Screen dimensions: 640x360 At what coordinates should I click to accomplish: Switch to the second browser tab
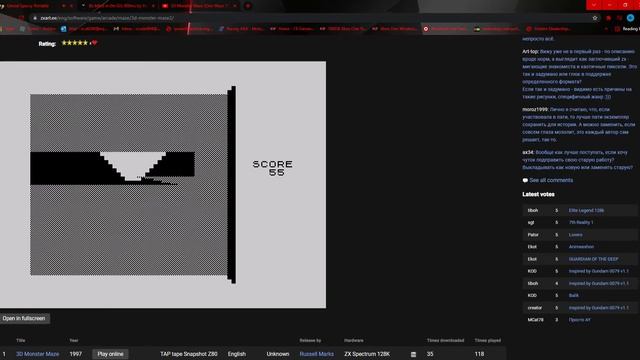(x=118, y=6)
